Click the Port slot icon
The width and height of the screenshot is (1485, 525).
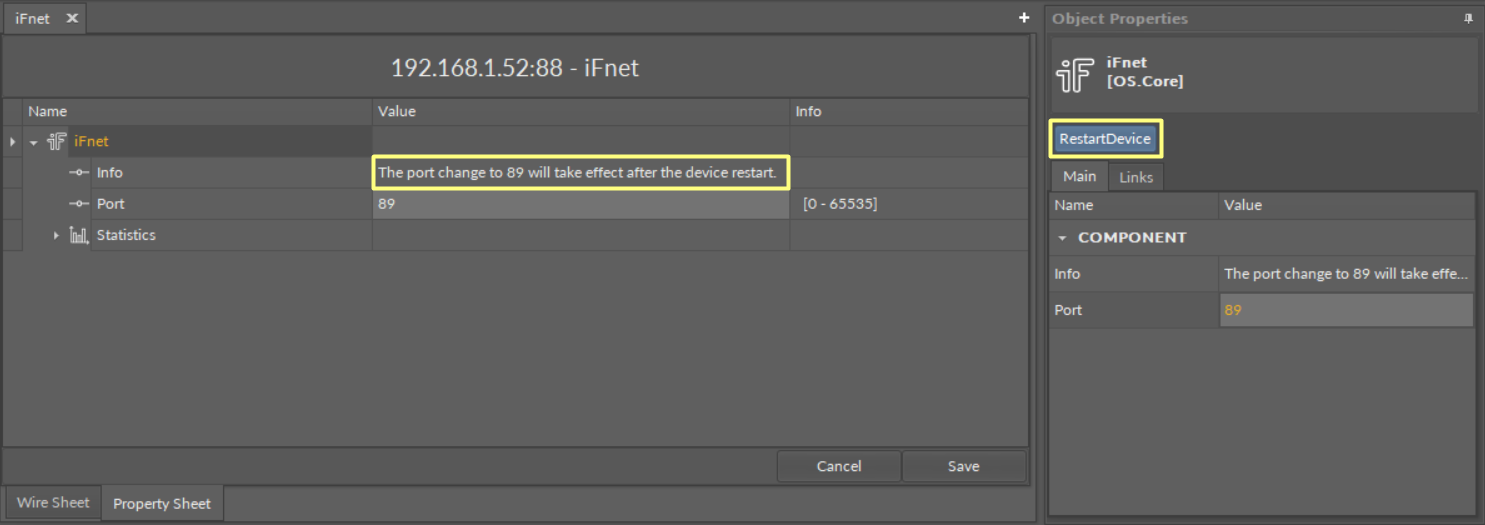(79, 204)
